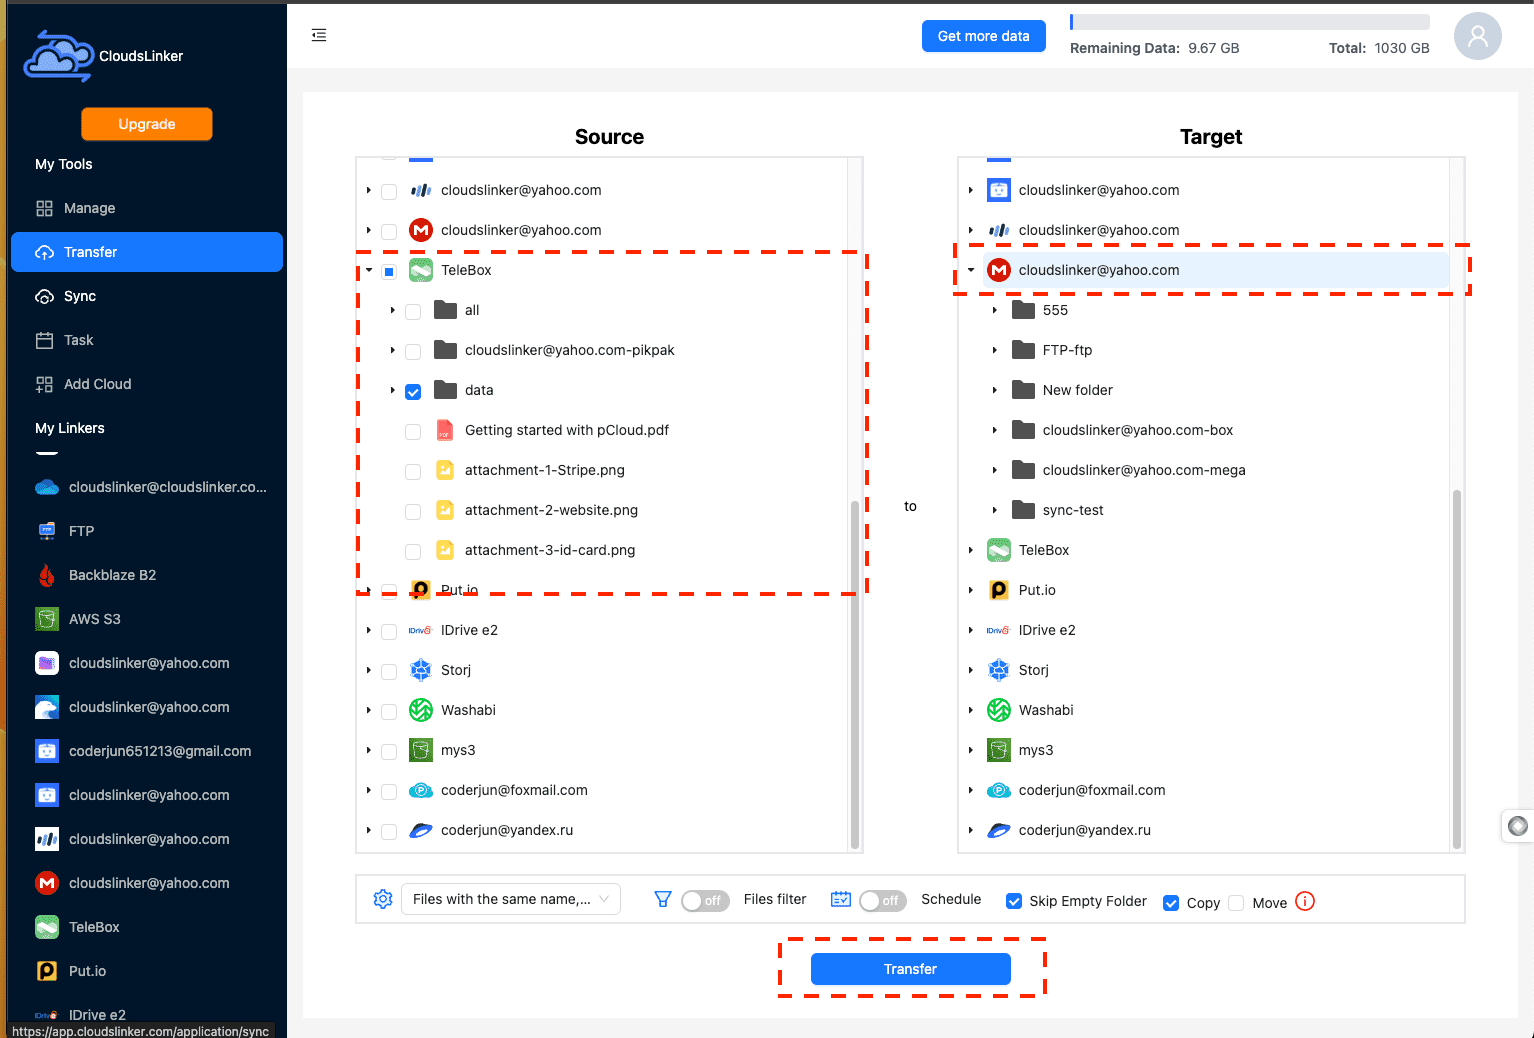
Task: Expand cloudslinker@yahoo.com-pikpak folder in Source
Action: (x=392, y=350)
